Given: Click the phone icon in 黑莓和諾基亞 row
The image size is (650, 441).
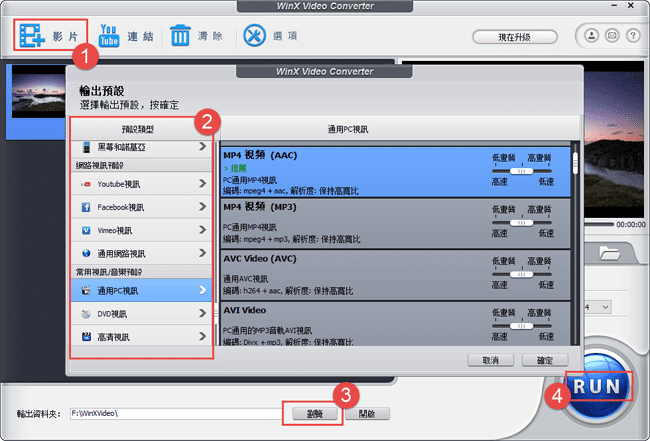Looking at the screenshot, I should [x=86, y=147].
